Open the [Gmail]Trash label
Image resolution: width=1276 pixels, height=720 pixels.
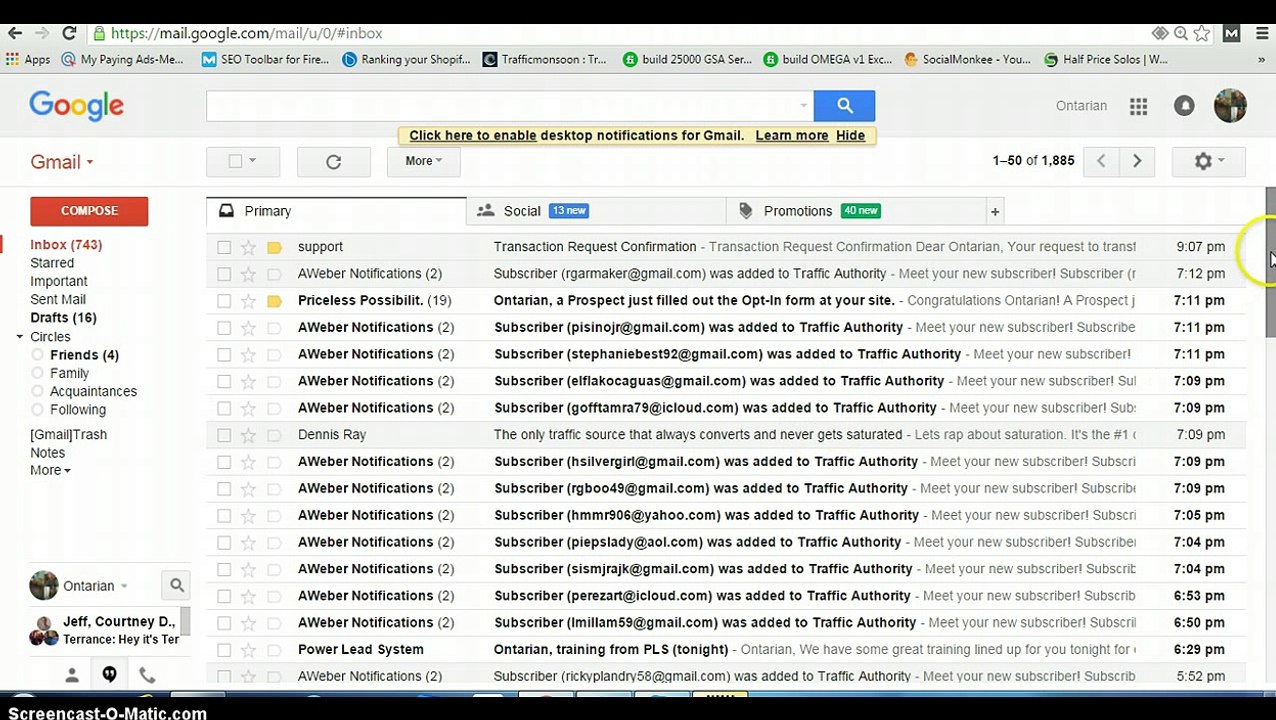(68, 435)
